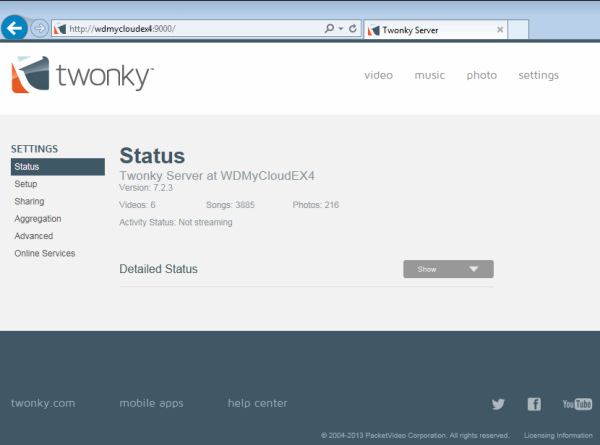Open the Advanced settings page

tap(34, 236)
